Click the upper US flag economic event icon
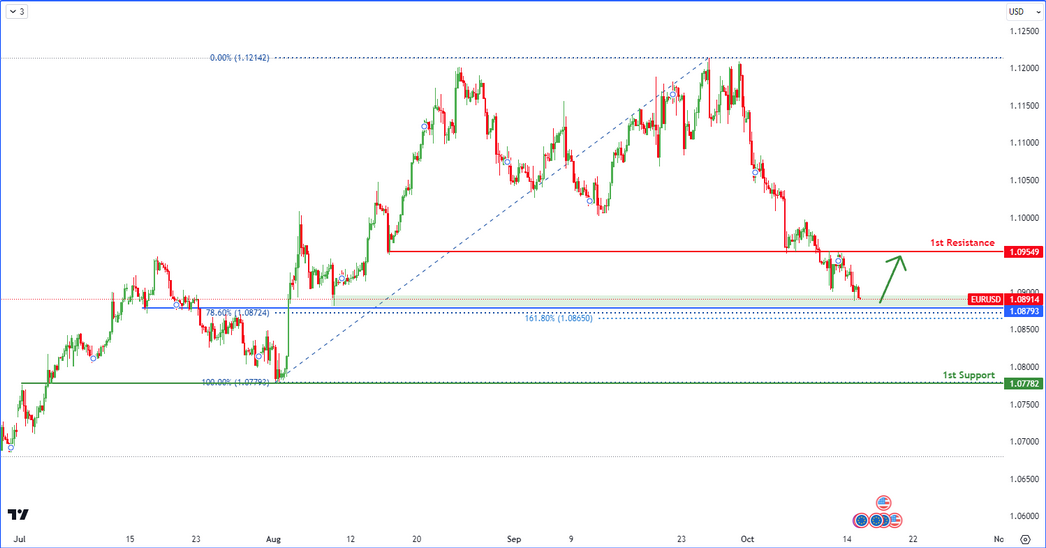This screenshot has width=1046, height=548. point(883,503)
